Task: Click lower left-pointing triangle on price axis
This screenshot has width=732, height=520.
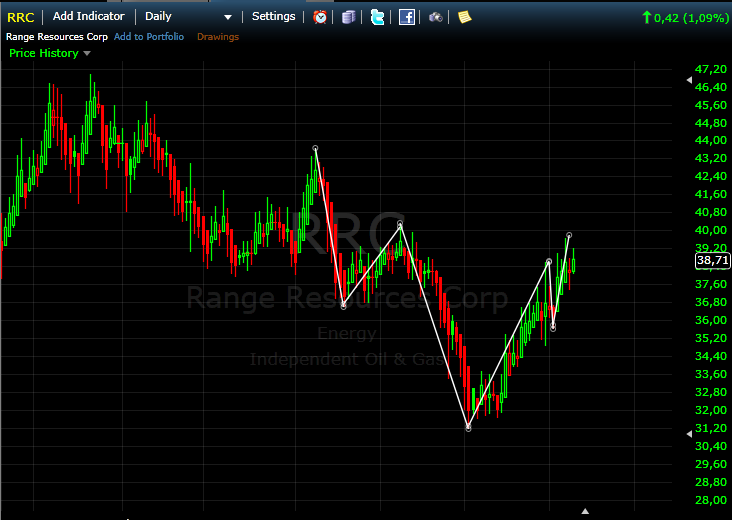Action: pyautogui.click(x=688, y=433)
